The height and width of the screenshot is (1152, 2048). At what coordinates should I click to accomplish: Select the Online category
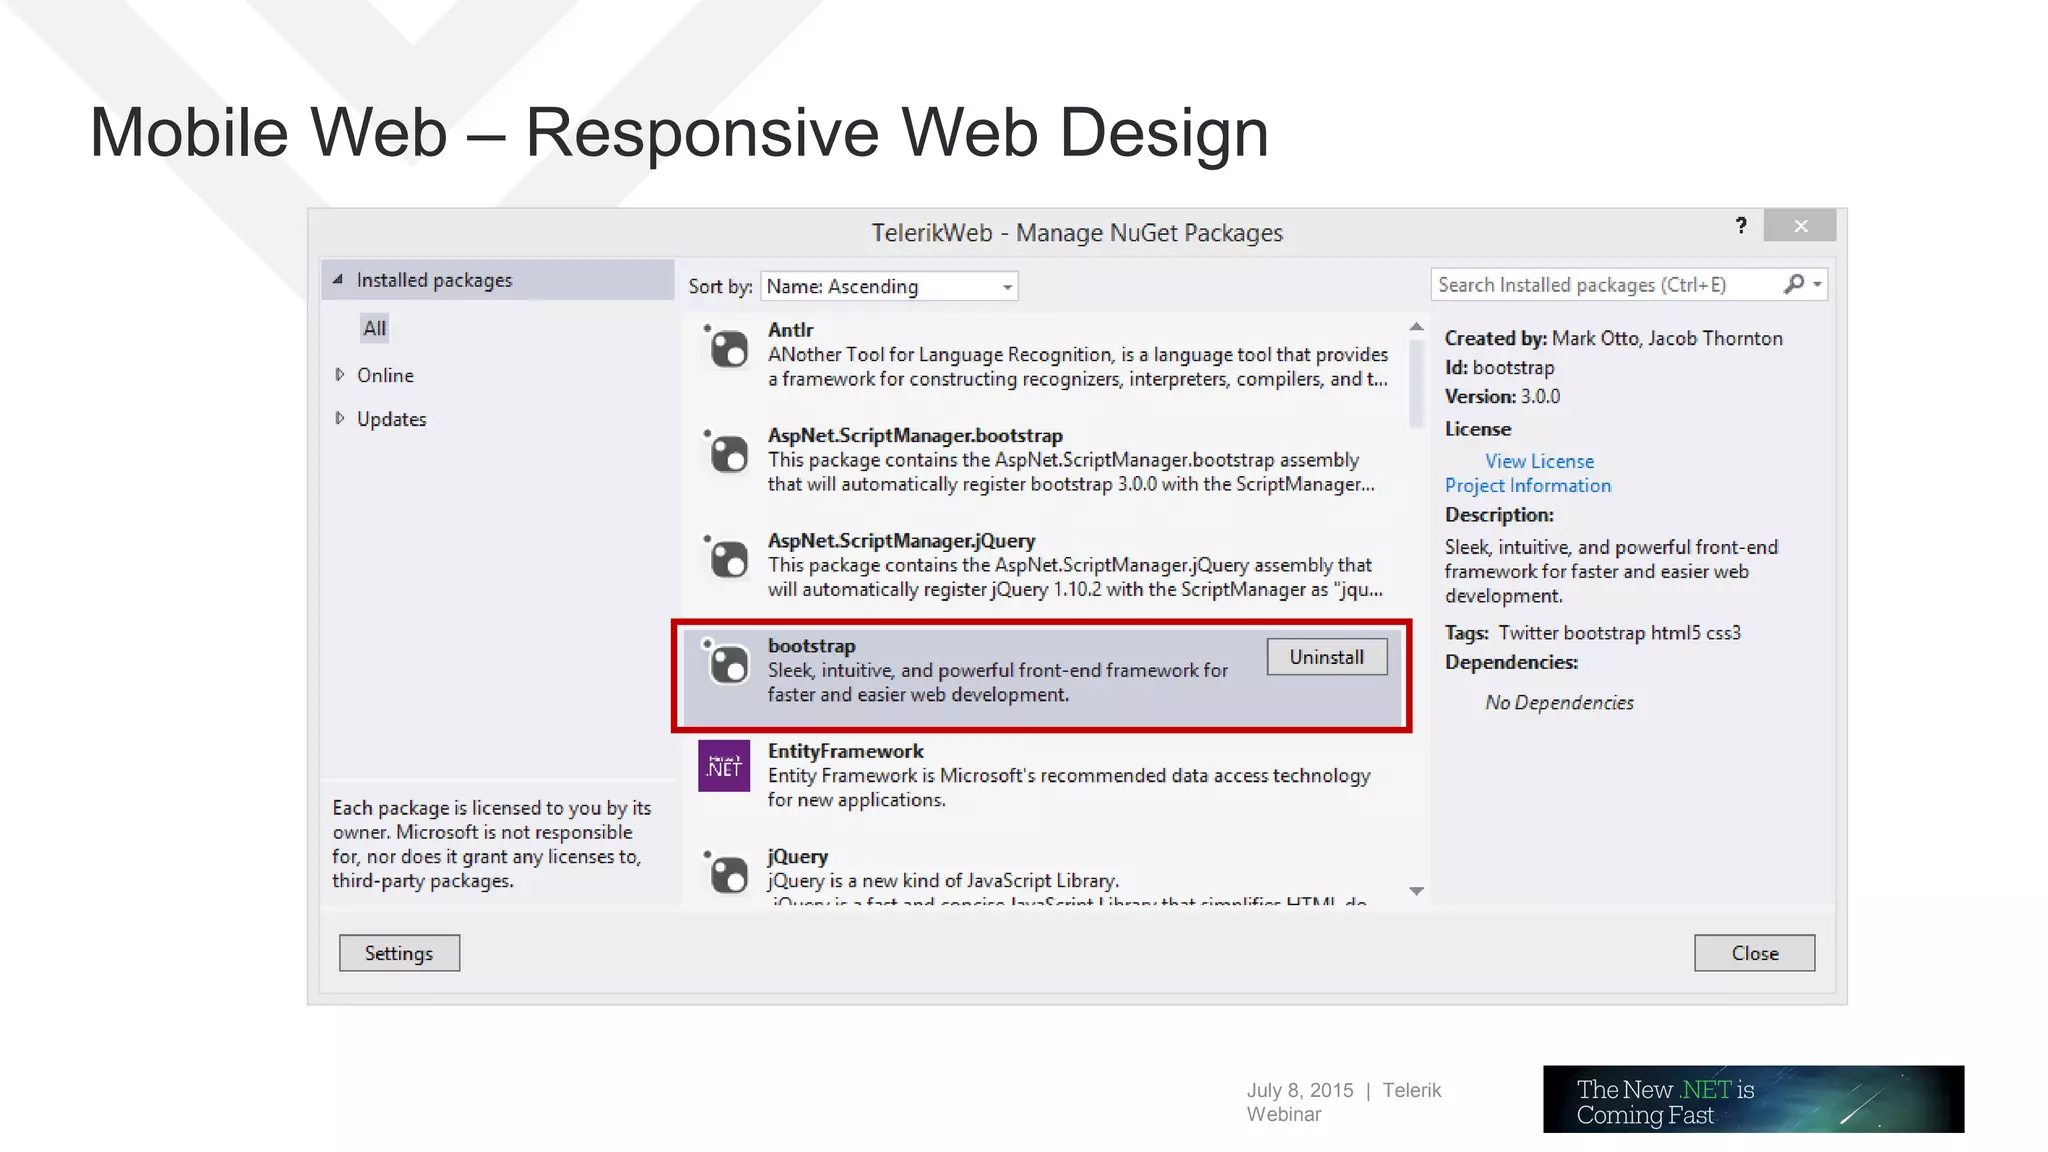[385, 375]
